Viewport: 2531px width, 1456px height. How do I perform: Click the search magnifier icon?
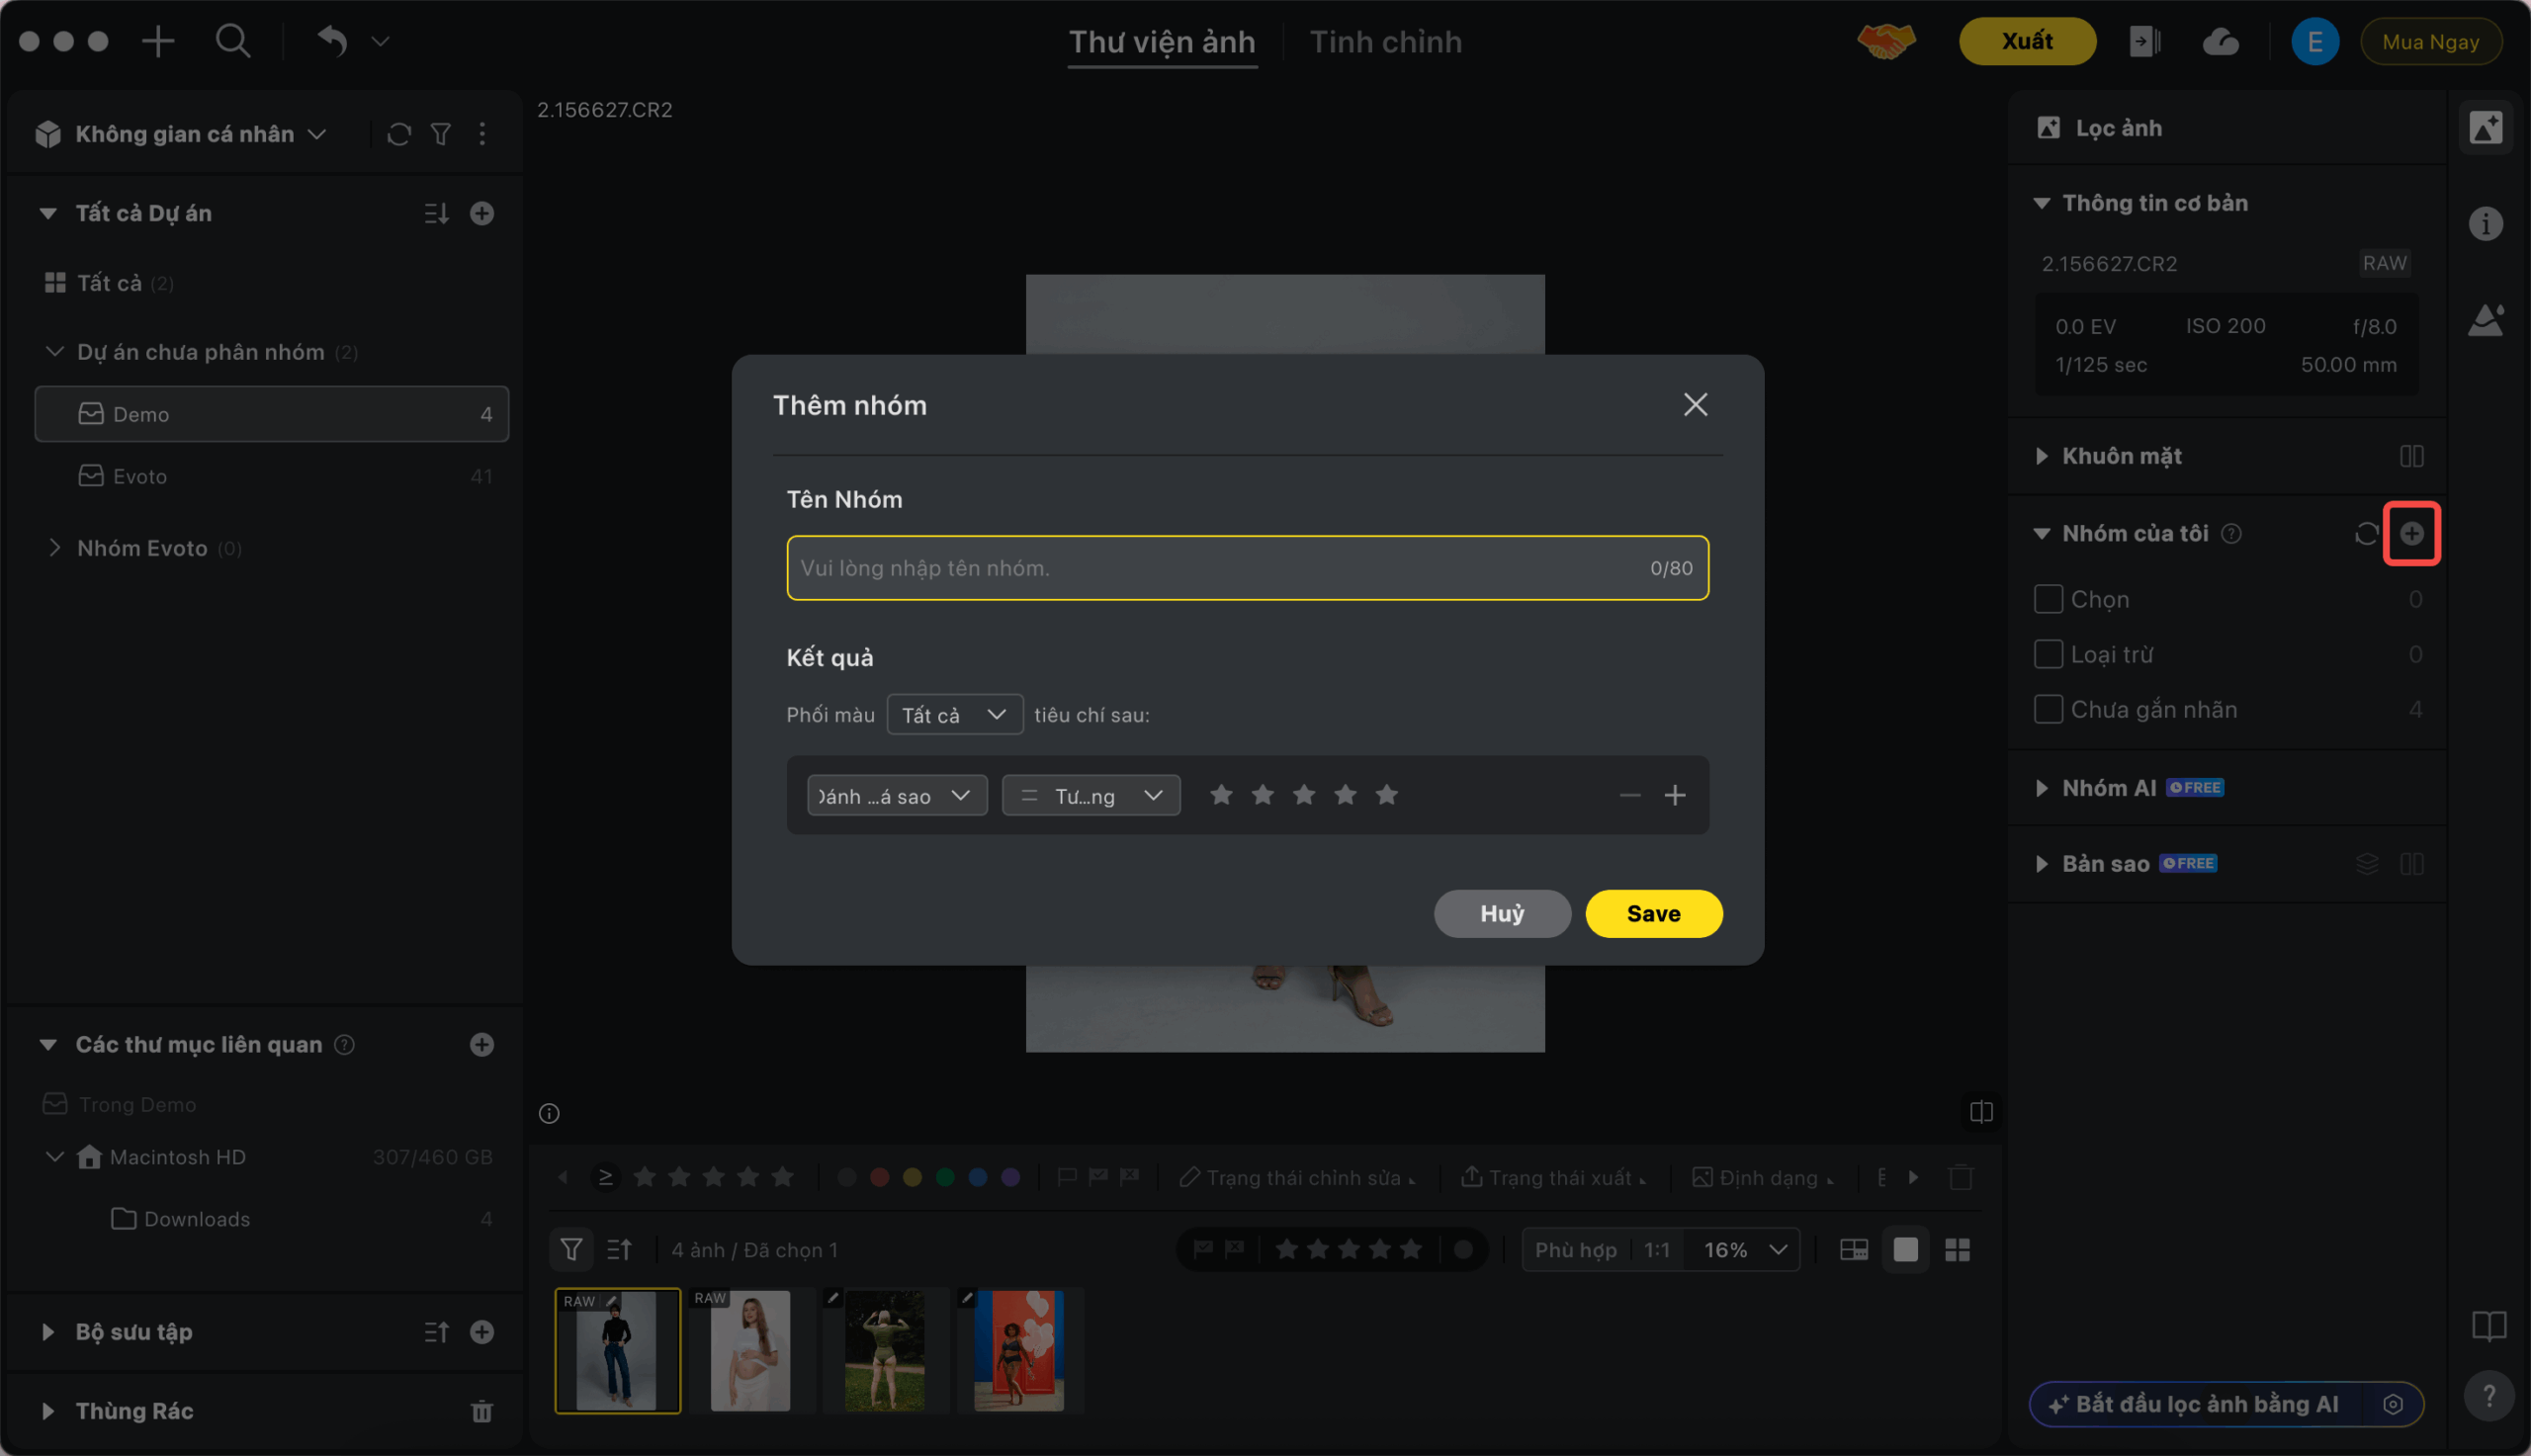coord(233,42)
